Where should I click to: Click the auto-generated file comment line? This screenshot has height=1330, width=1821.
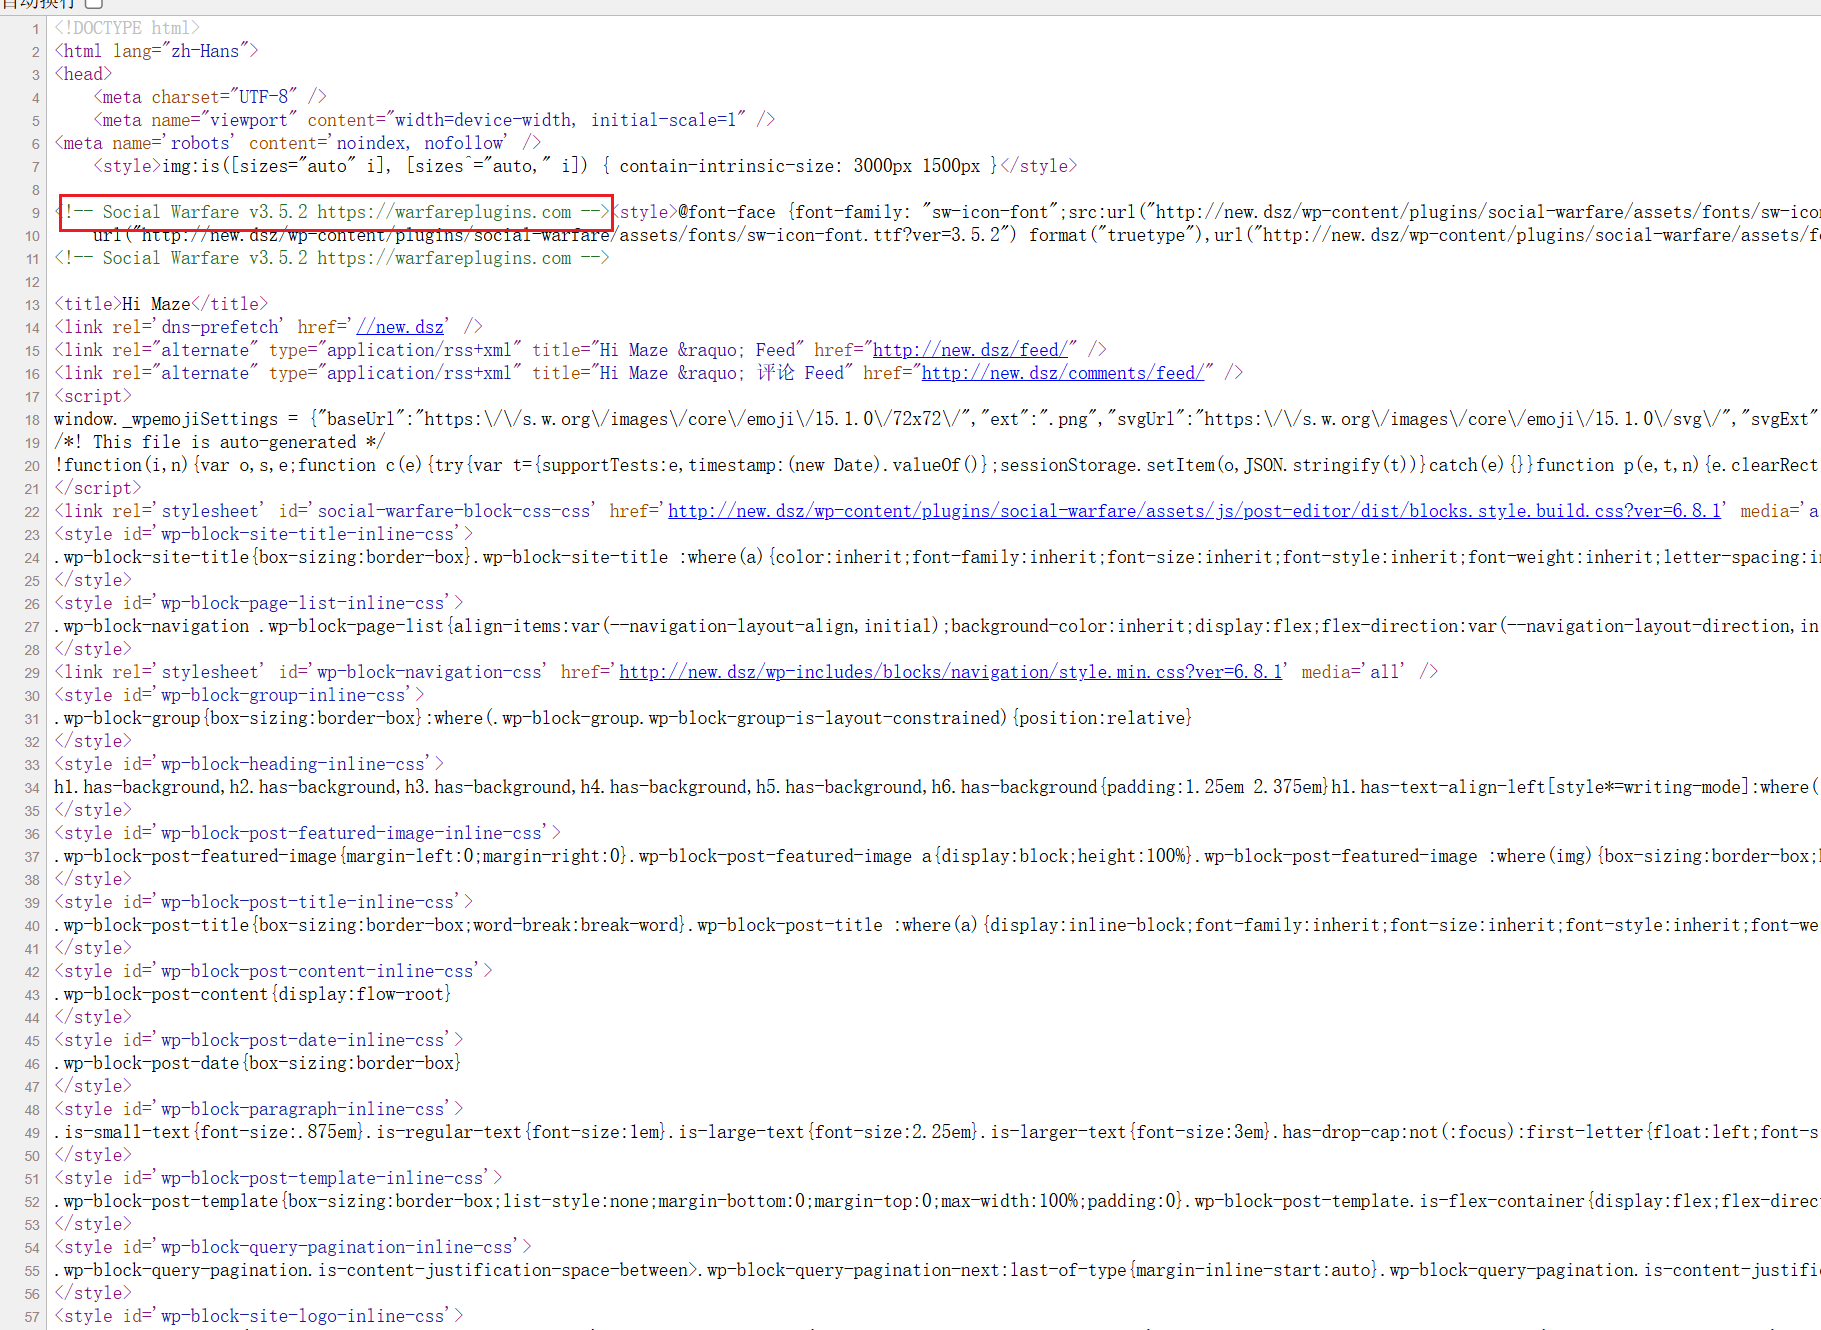point(220,442)
